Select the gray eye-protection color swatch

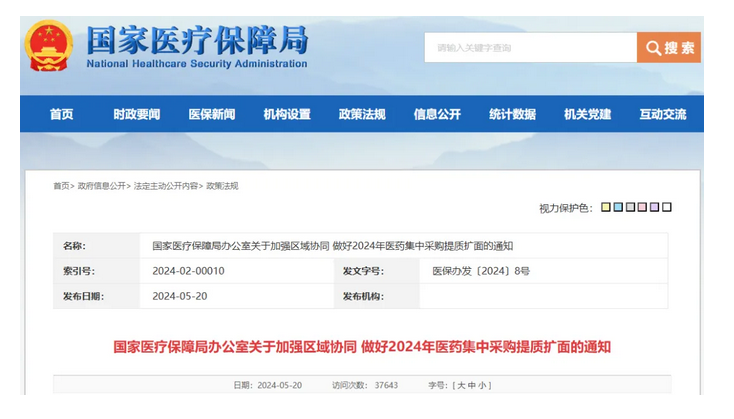pyautogui.click(x=630, y=207)
